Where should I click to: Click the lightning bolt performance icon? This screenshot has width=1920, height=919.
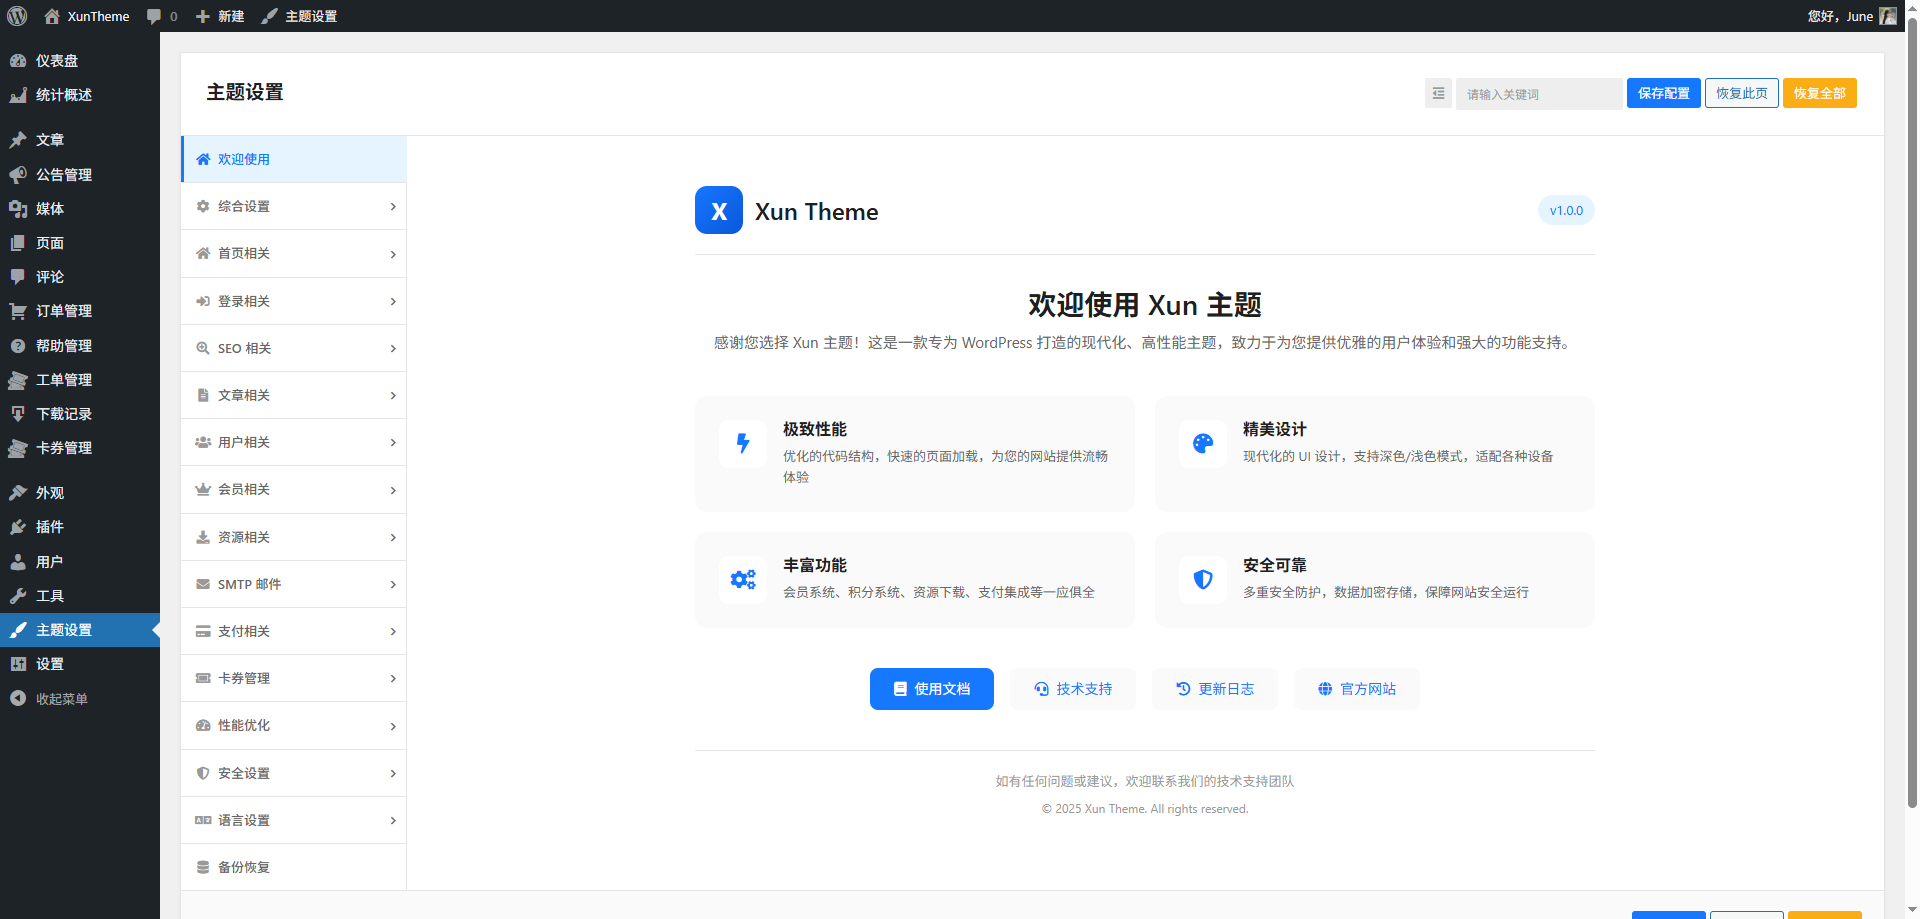coord(743,443)
